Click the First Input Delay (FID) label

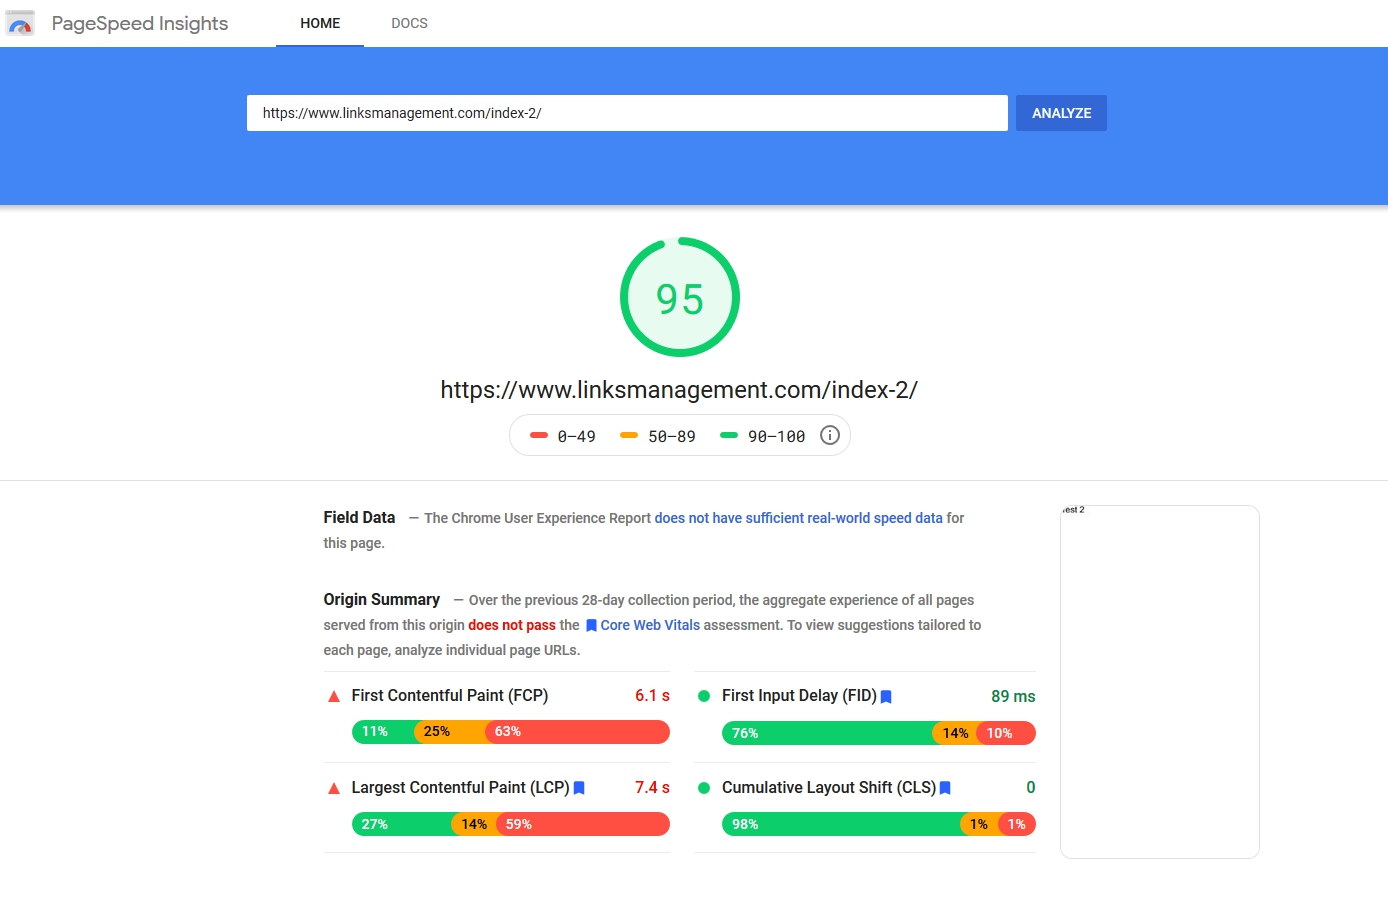click(x=799, y=696)
